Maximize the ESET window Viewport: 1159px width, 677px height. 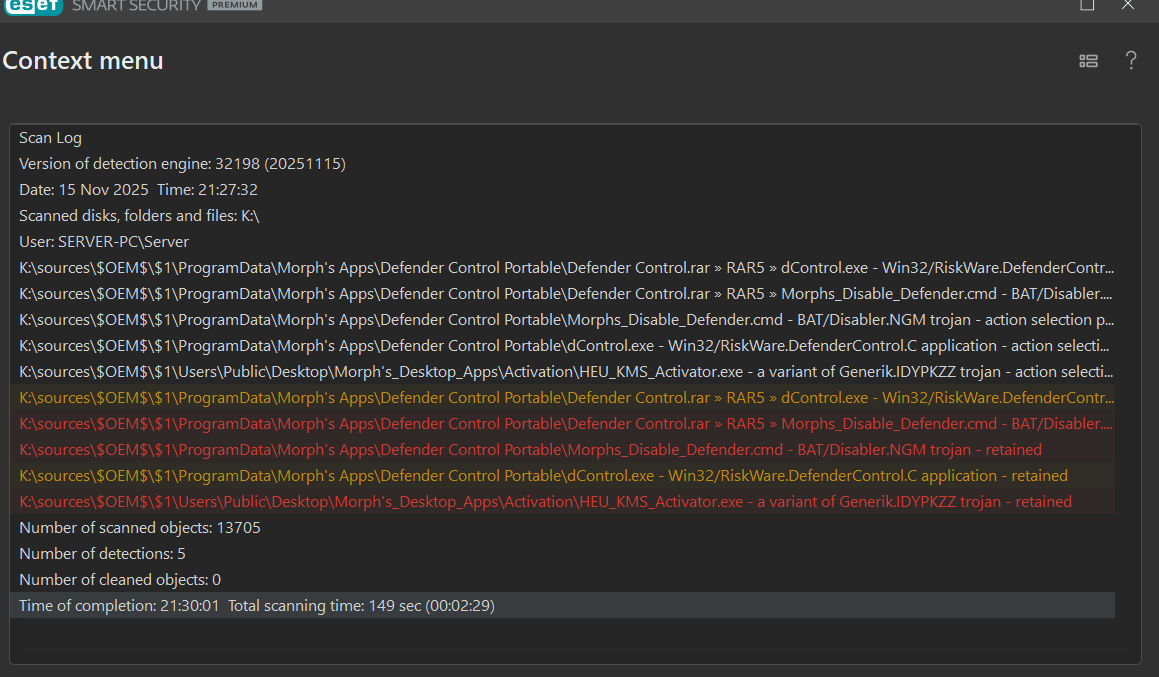click(x=1087, y=5)
